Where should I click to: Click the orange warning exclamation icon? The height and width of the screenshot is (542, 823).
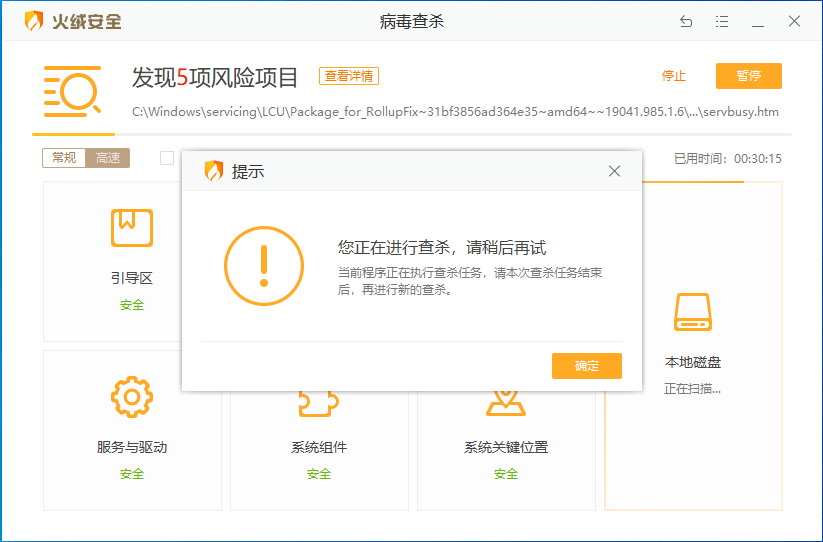[x=263, y=265]
